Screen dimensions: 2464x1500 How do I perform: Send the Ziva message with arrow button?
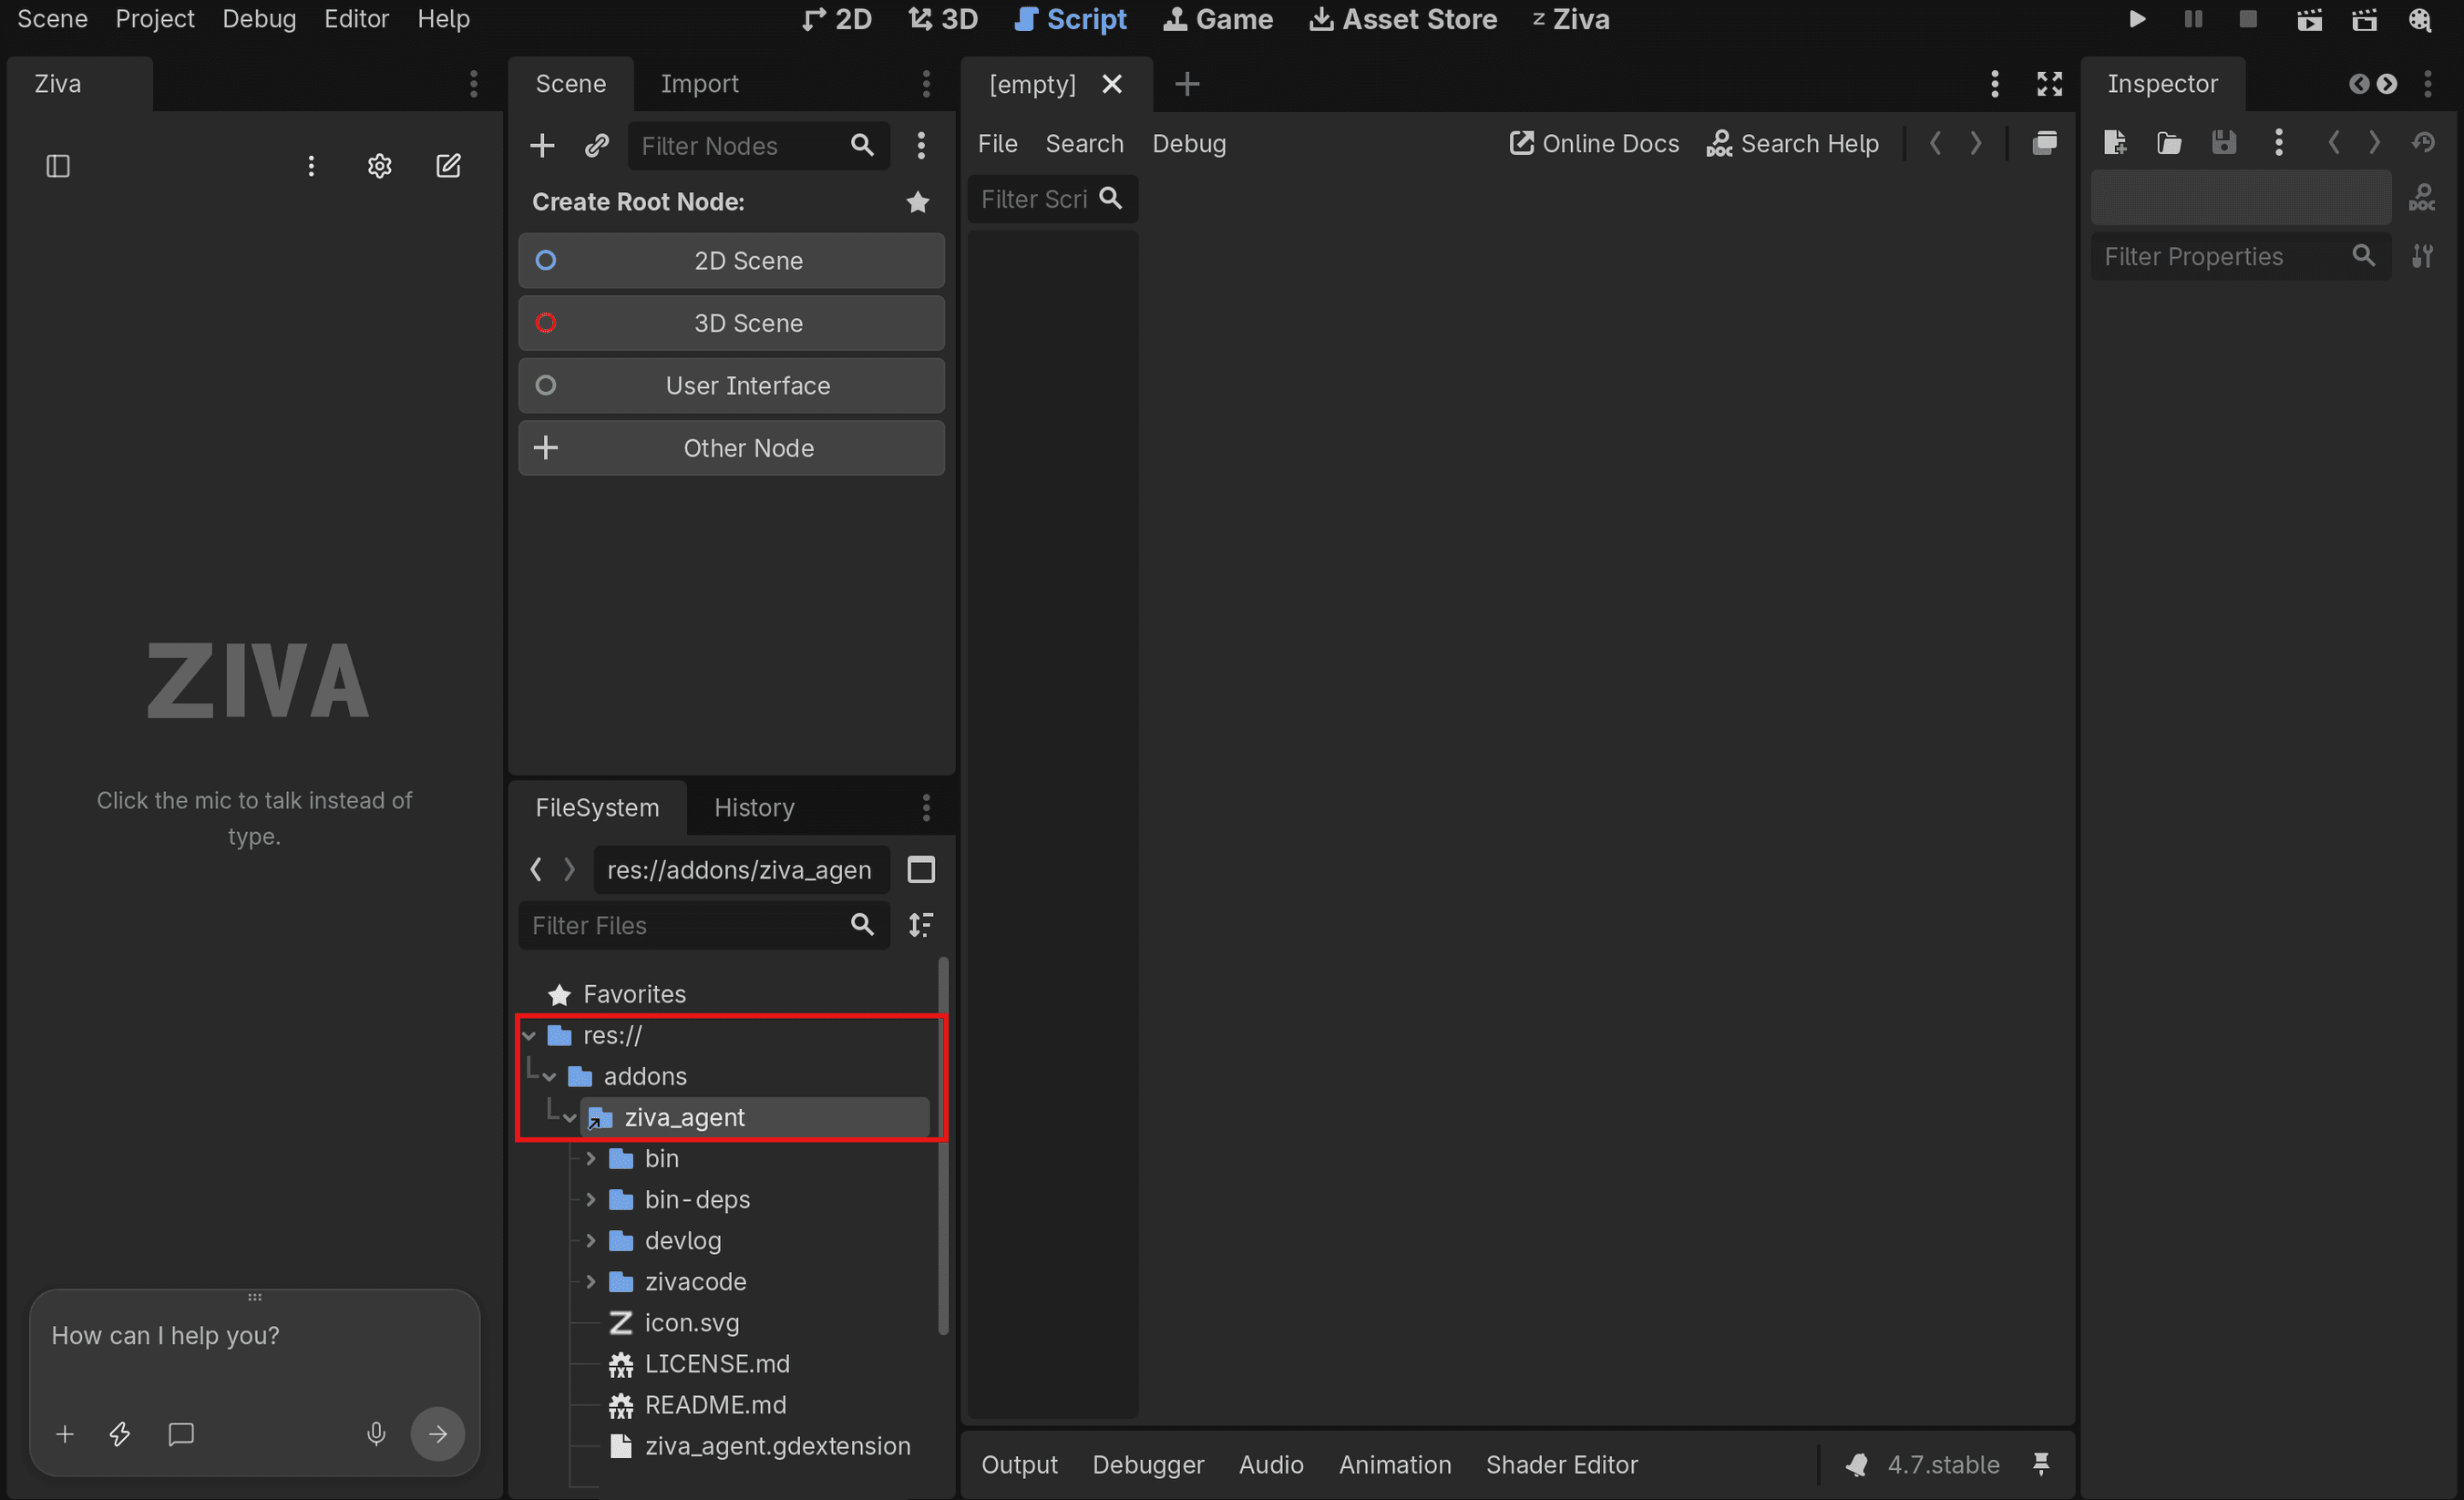[438, 1434]
